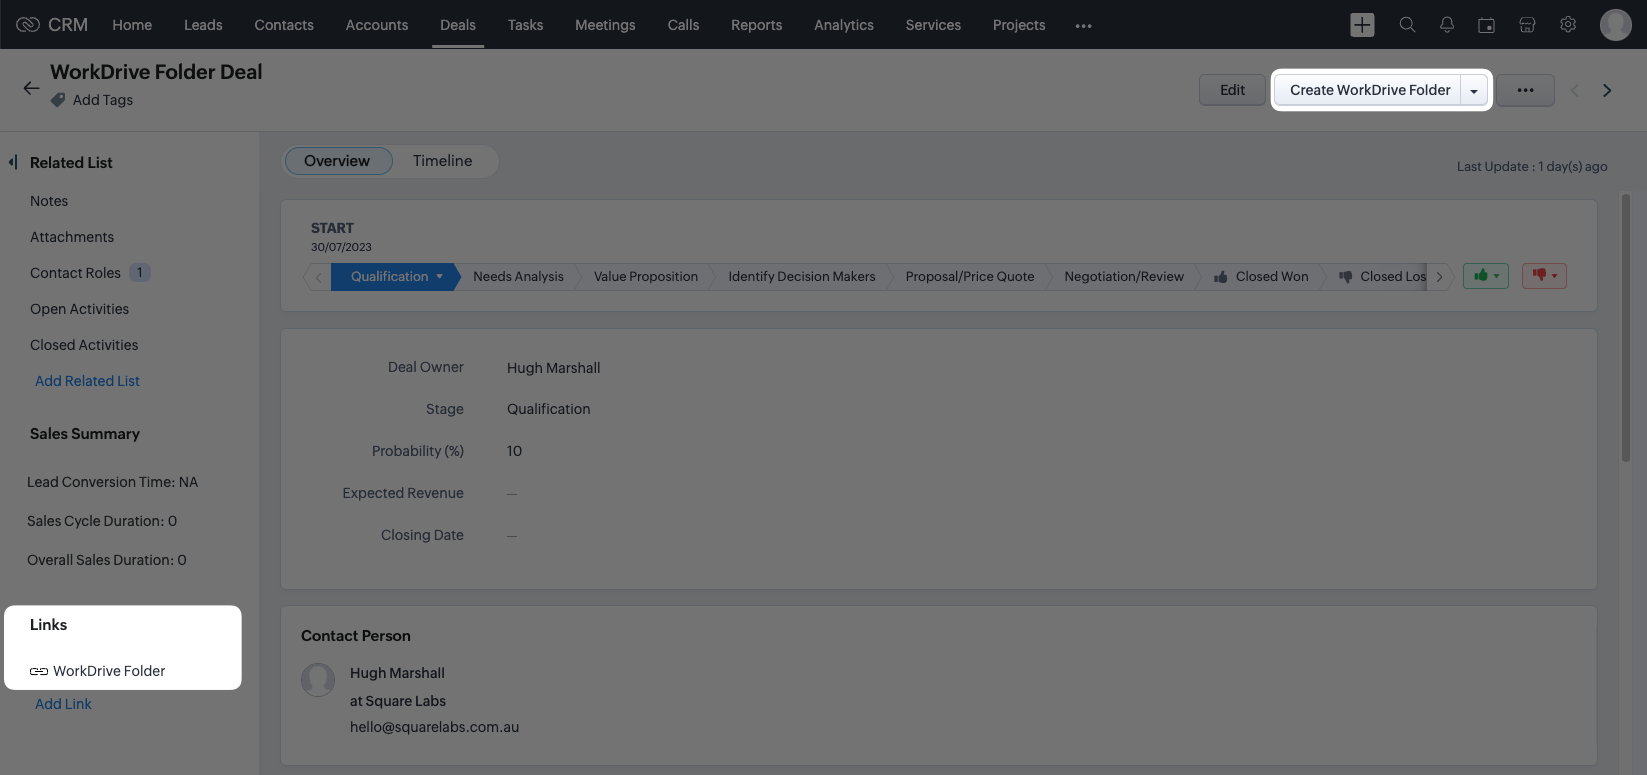Open the more actions ellipsis button
This screenshot has height=775, width=1647.
1525,90
